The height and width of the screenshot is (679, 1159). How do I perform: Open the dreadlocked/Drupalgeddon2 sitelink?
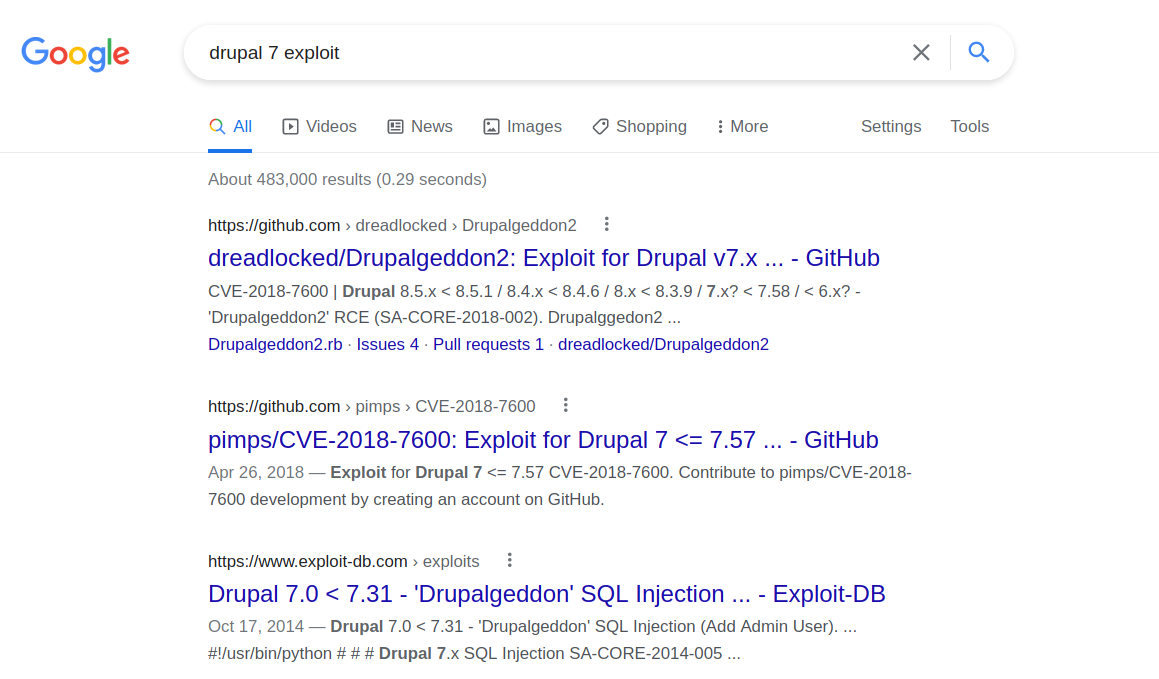tap(663, 344)
